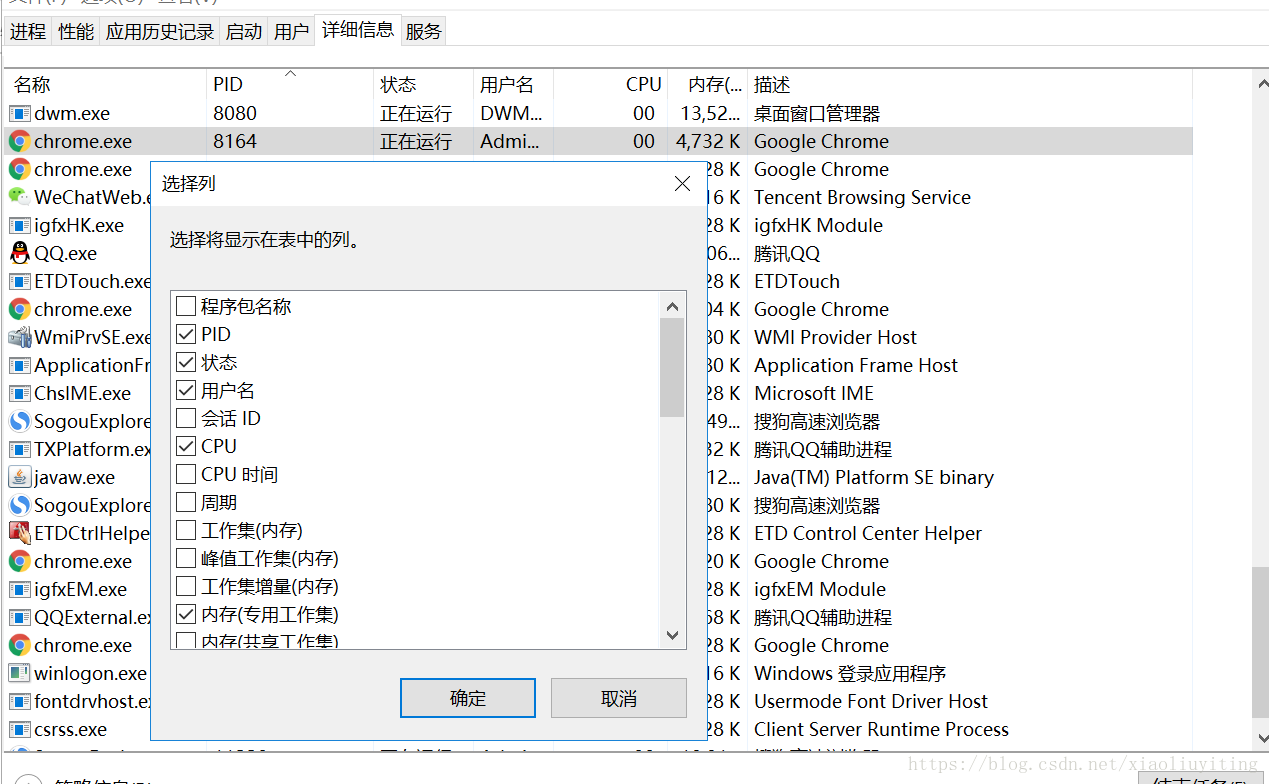Uncheck the 用户名 column checkbox
The height and width of the screenshot is (784, 1269).
pos(186,390)
